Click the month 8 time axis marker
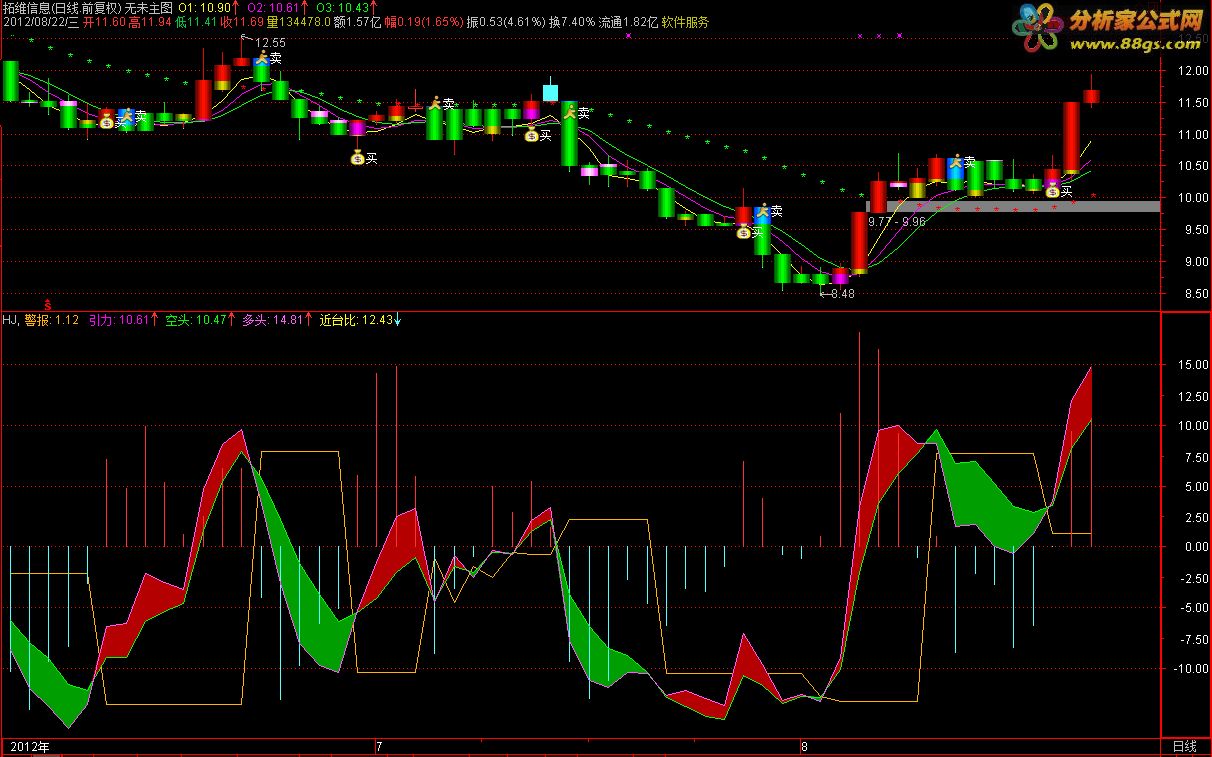Image resolution: width=1212 pixels, height=757 pixels. (805, 747)
